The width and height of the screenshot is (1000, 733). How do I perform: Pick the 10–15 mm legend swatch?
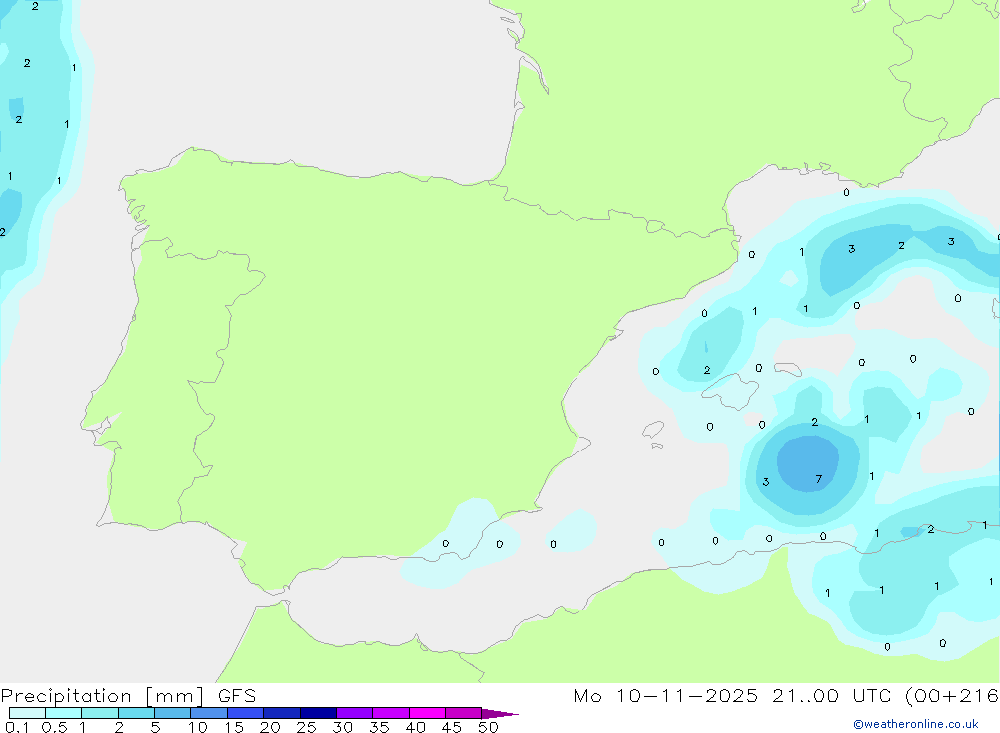[209, 713]
